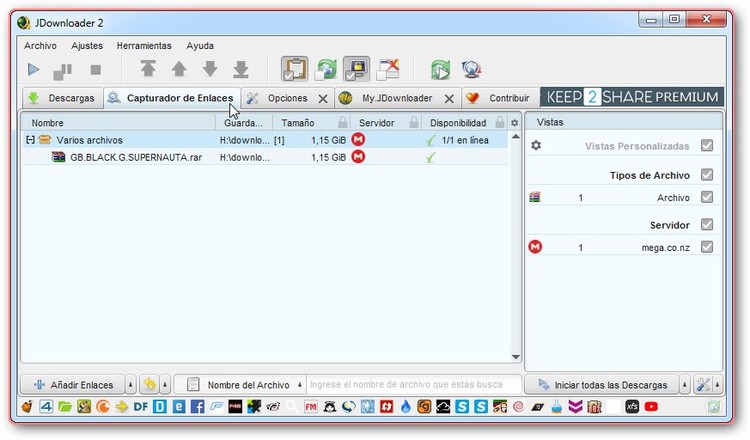Click the YouTube host icon

pyautogui.click(x=651, y=407)
